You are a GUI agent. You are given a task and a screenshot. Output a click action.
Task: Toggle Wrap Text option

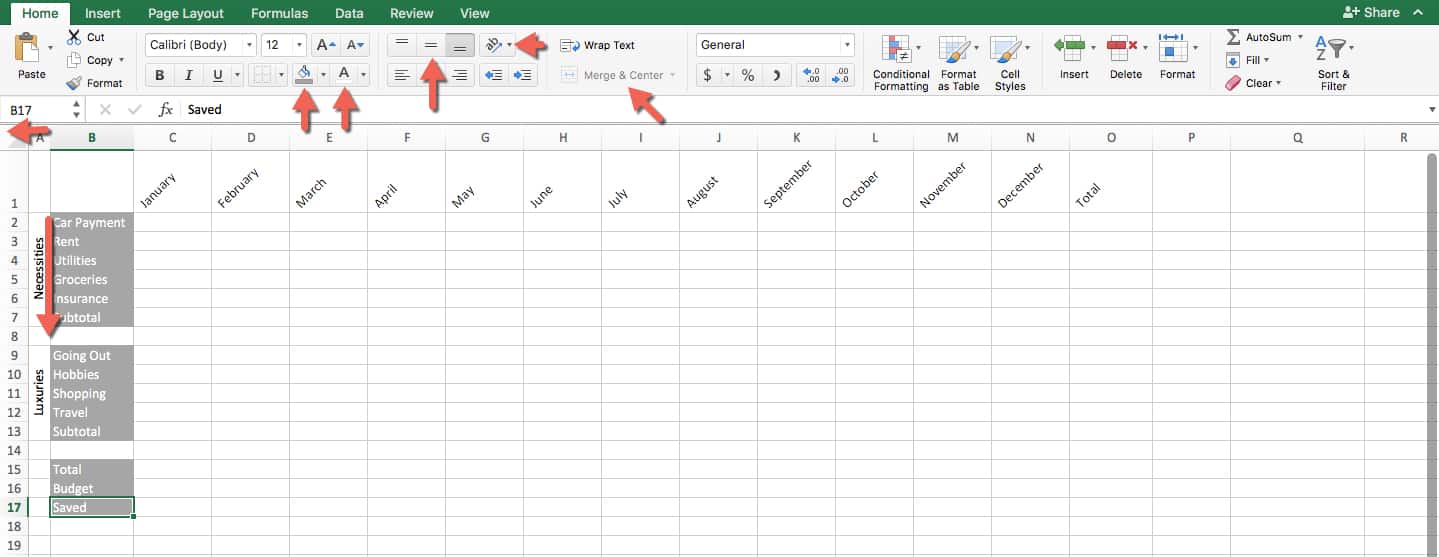[597, 45]
